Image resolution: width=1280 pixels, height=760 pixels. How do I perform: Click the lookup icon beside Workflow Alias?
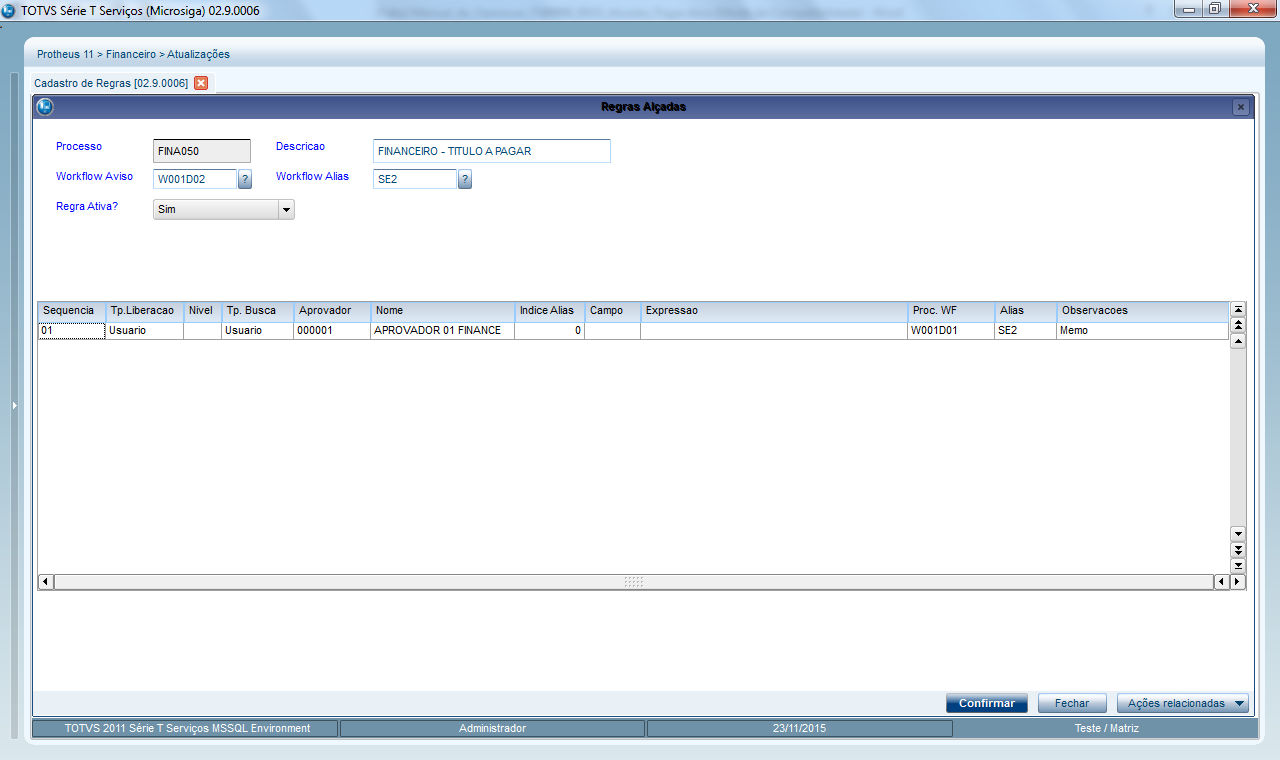[x=464, y=179]
